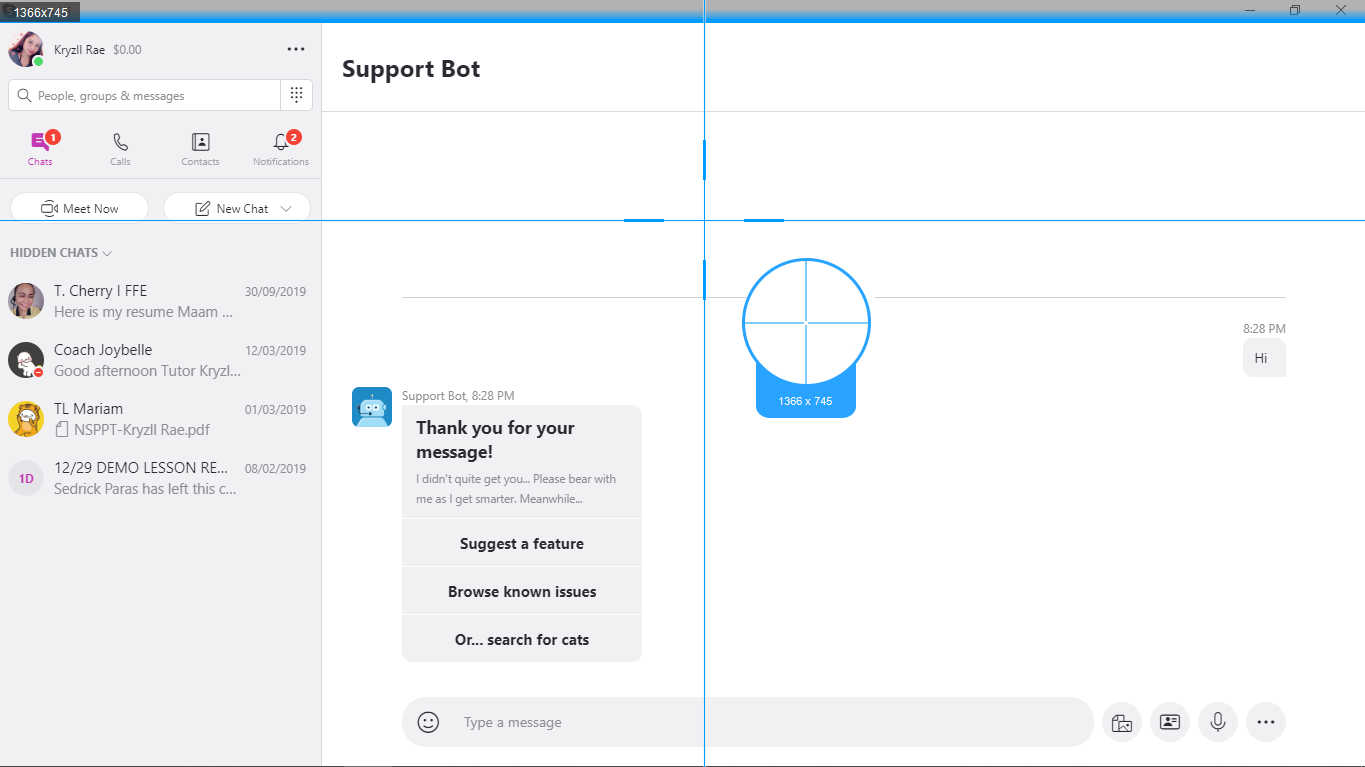Restore down the window
Image resolution: width=1365 pixels, height=767 pixels.
click(1295, 10)
